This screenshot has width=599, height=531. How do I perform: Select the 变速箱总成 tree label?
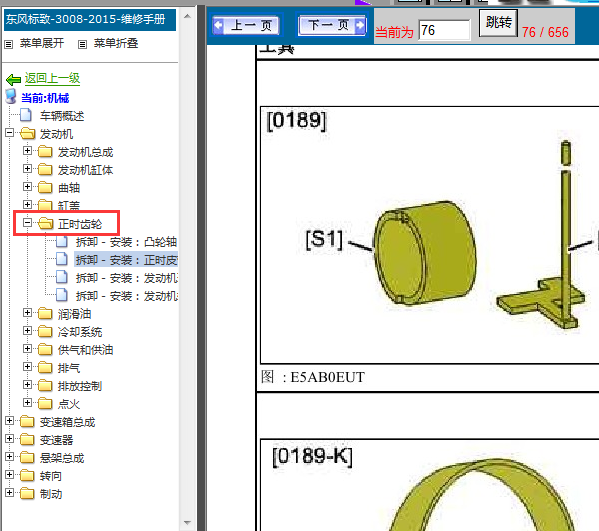[x=68, y=422]
